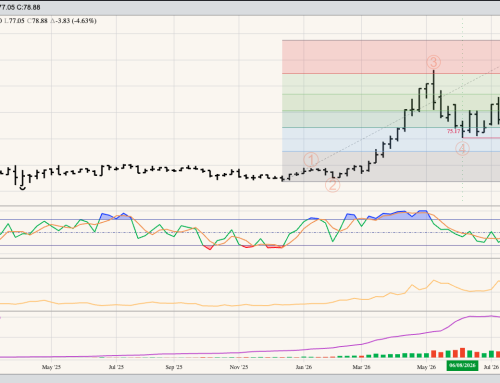Click the C78.88 close value readout

pos(37,21)
